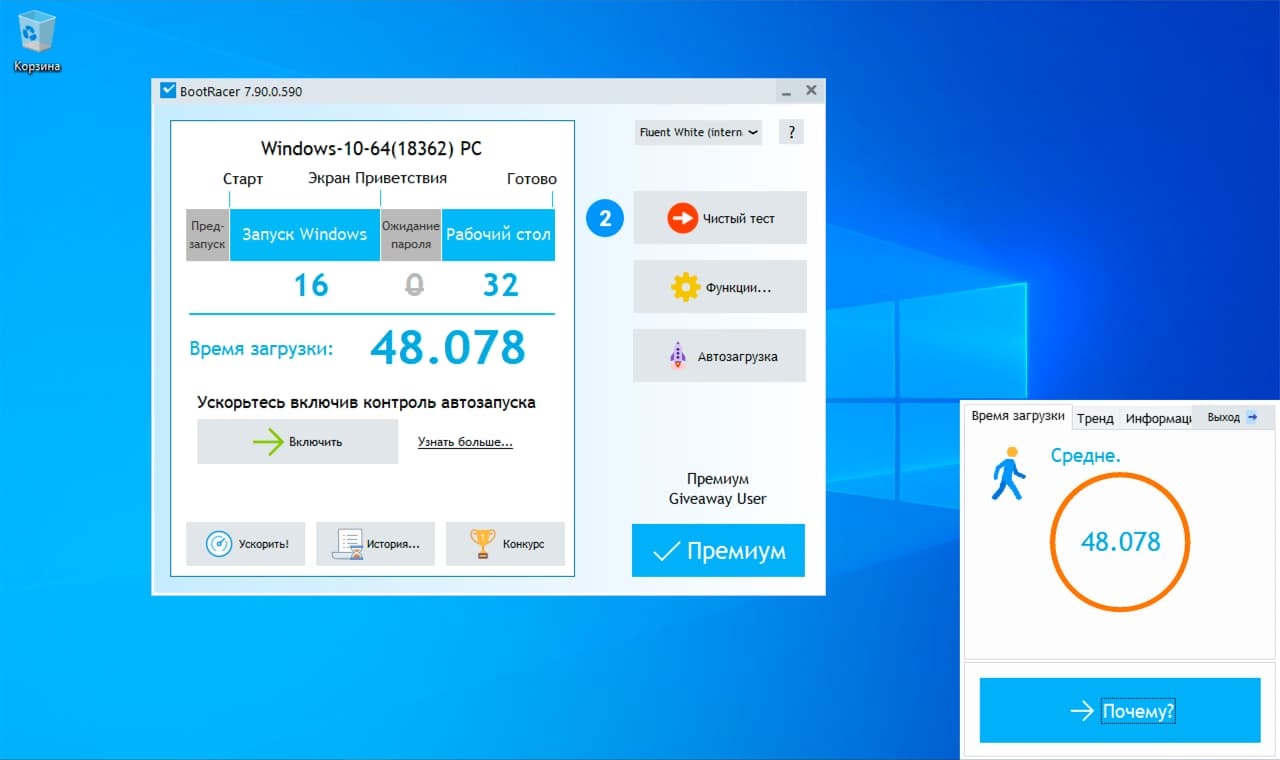Minimize the BootRacer window
This screenshot has width=1280, height=760.
(787, 91)
